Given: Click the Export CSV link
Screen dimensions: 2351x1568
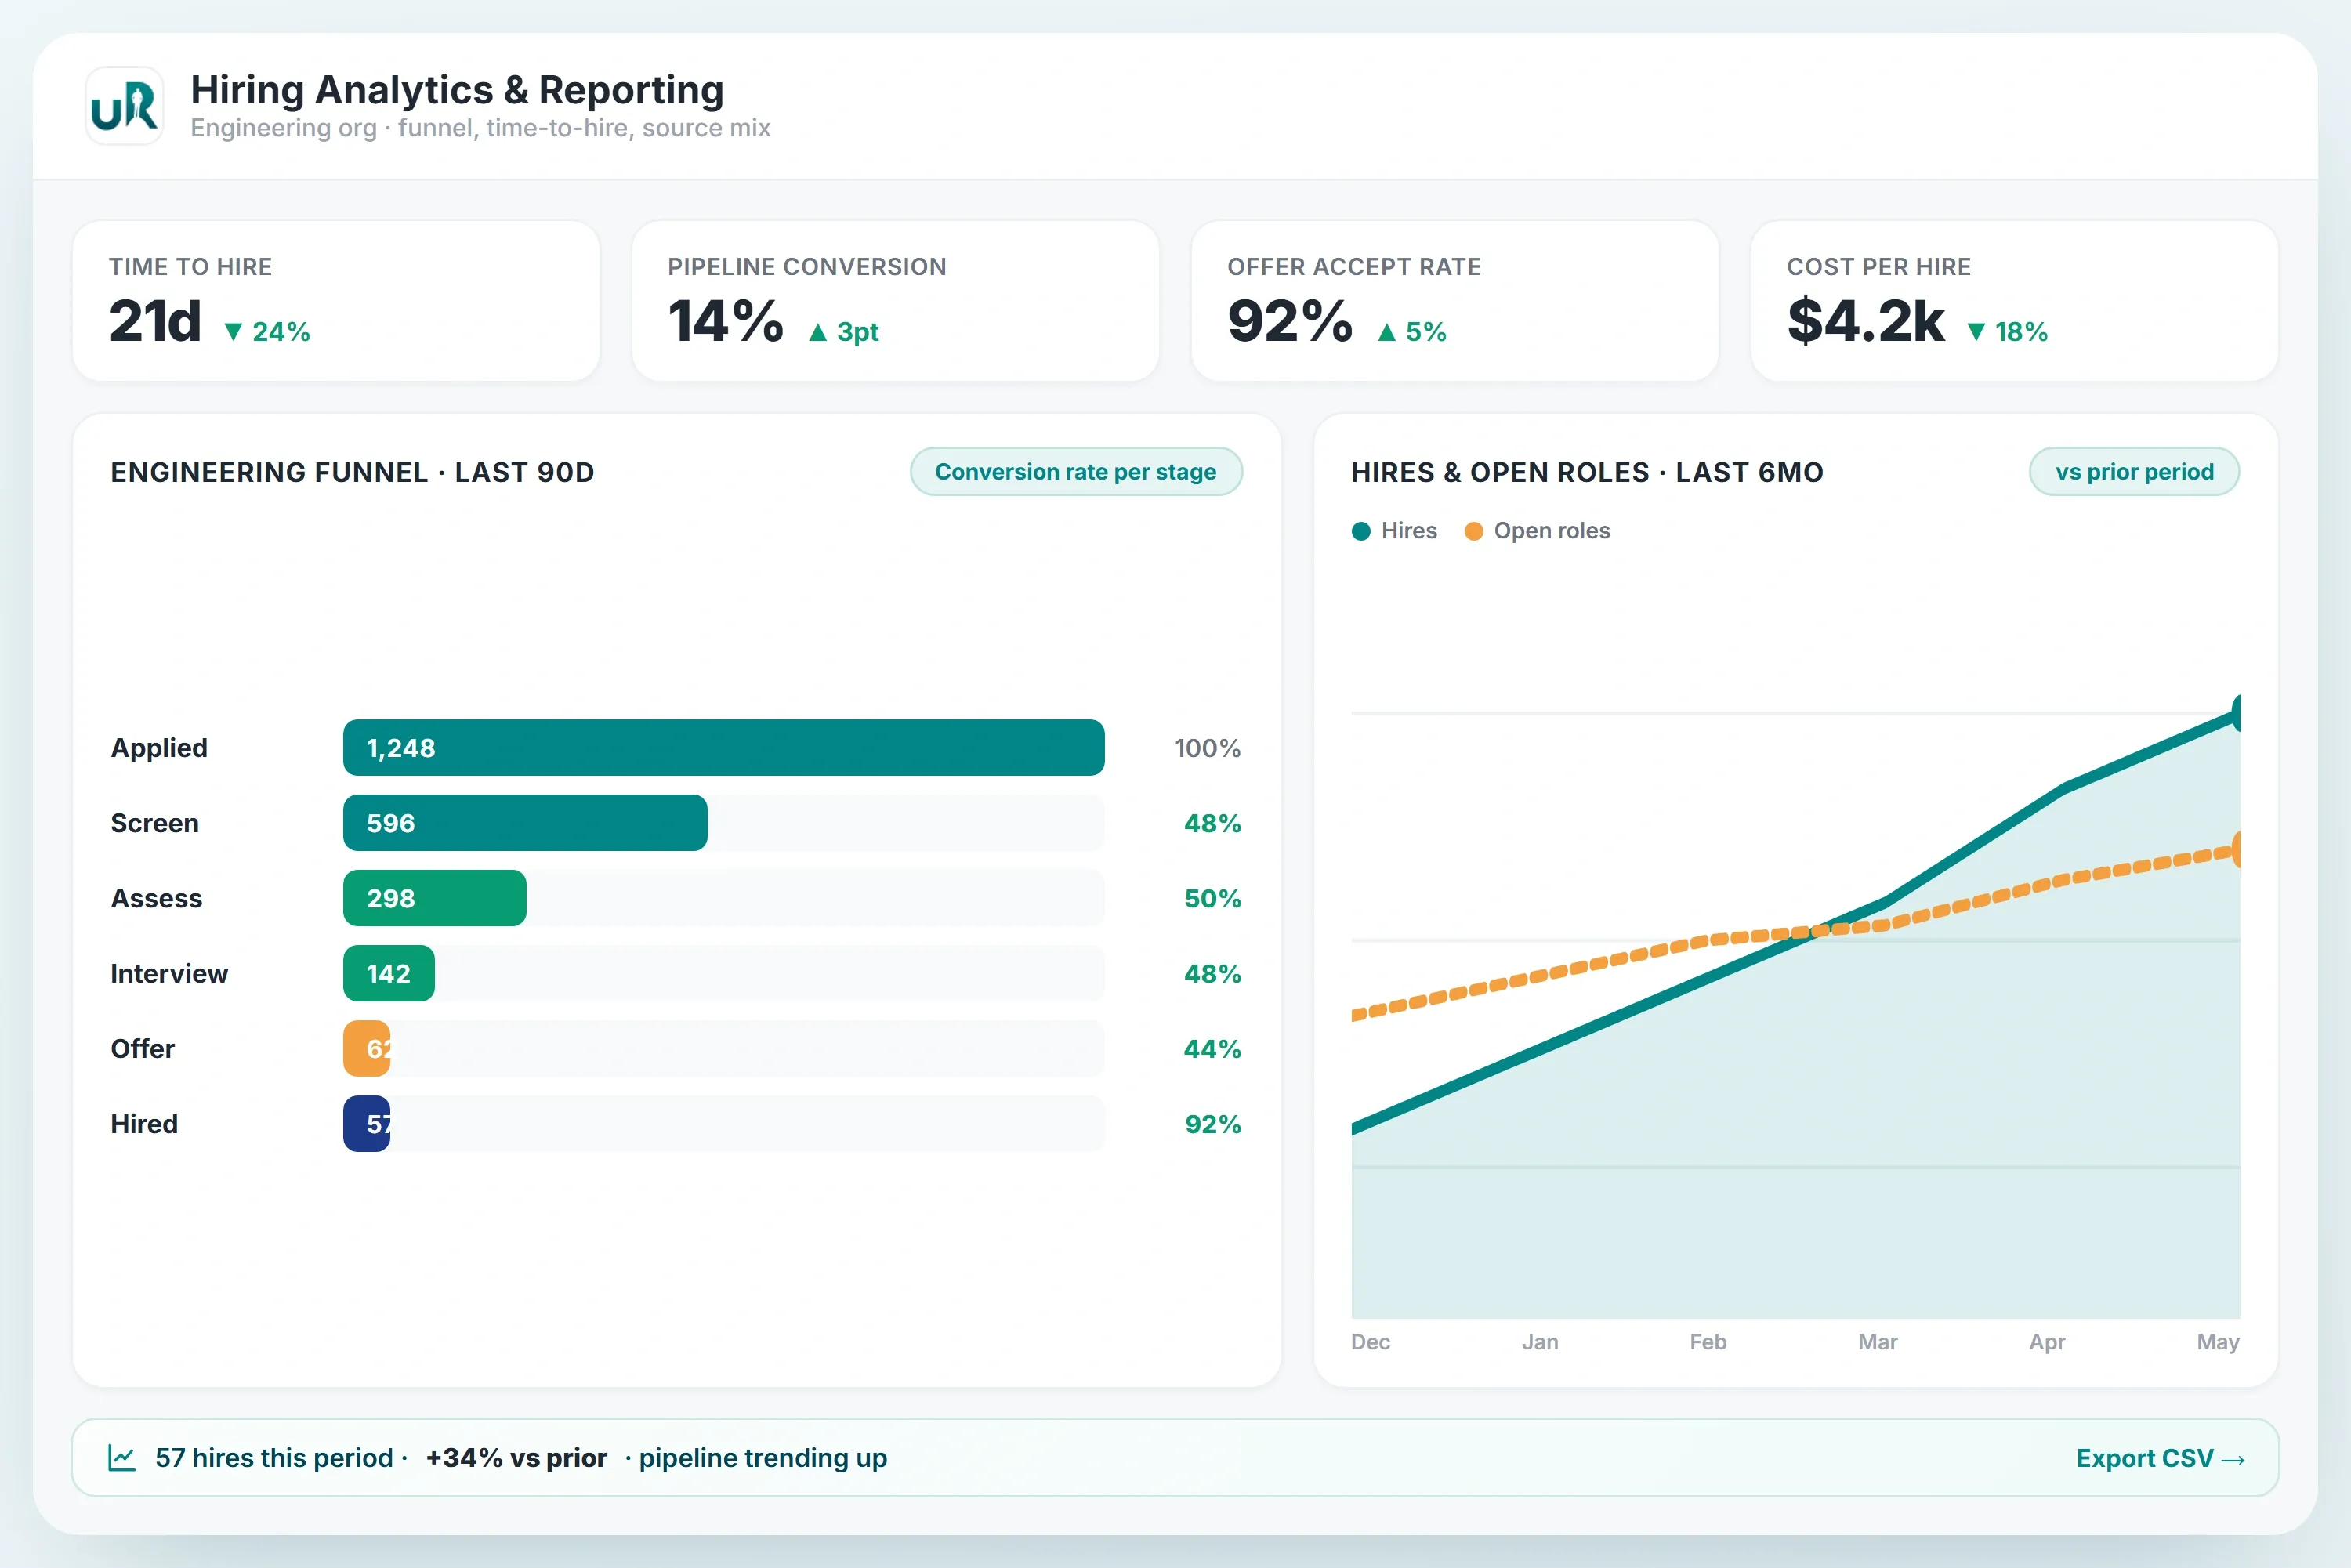Looking at the screenshot, I should (2160, 1458).
